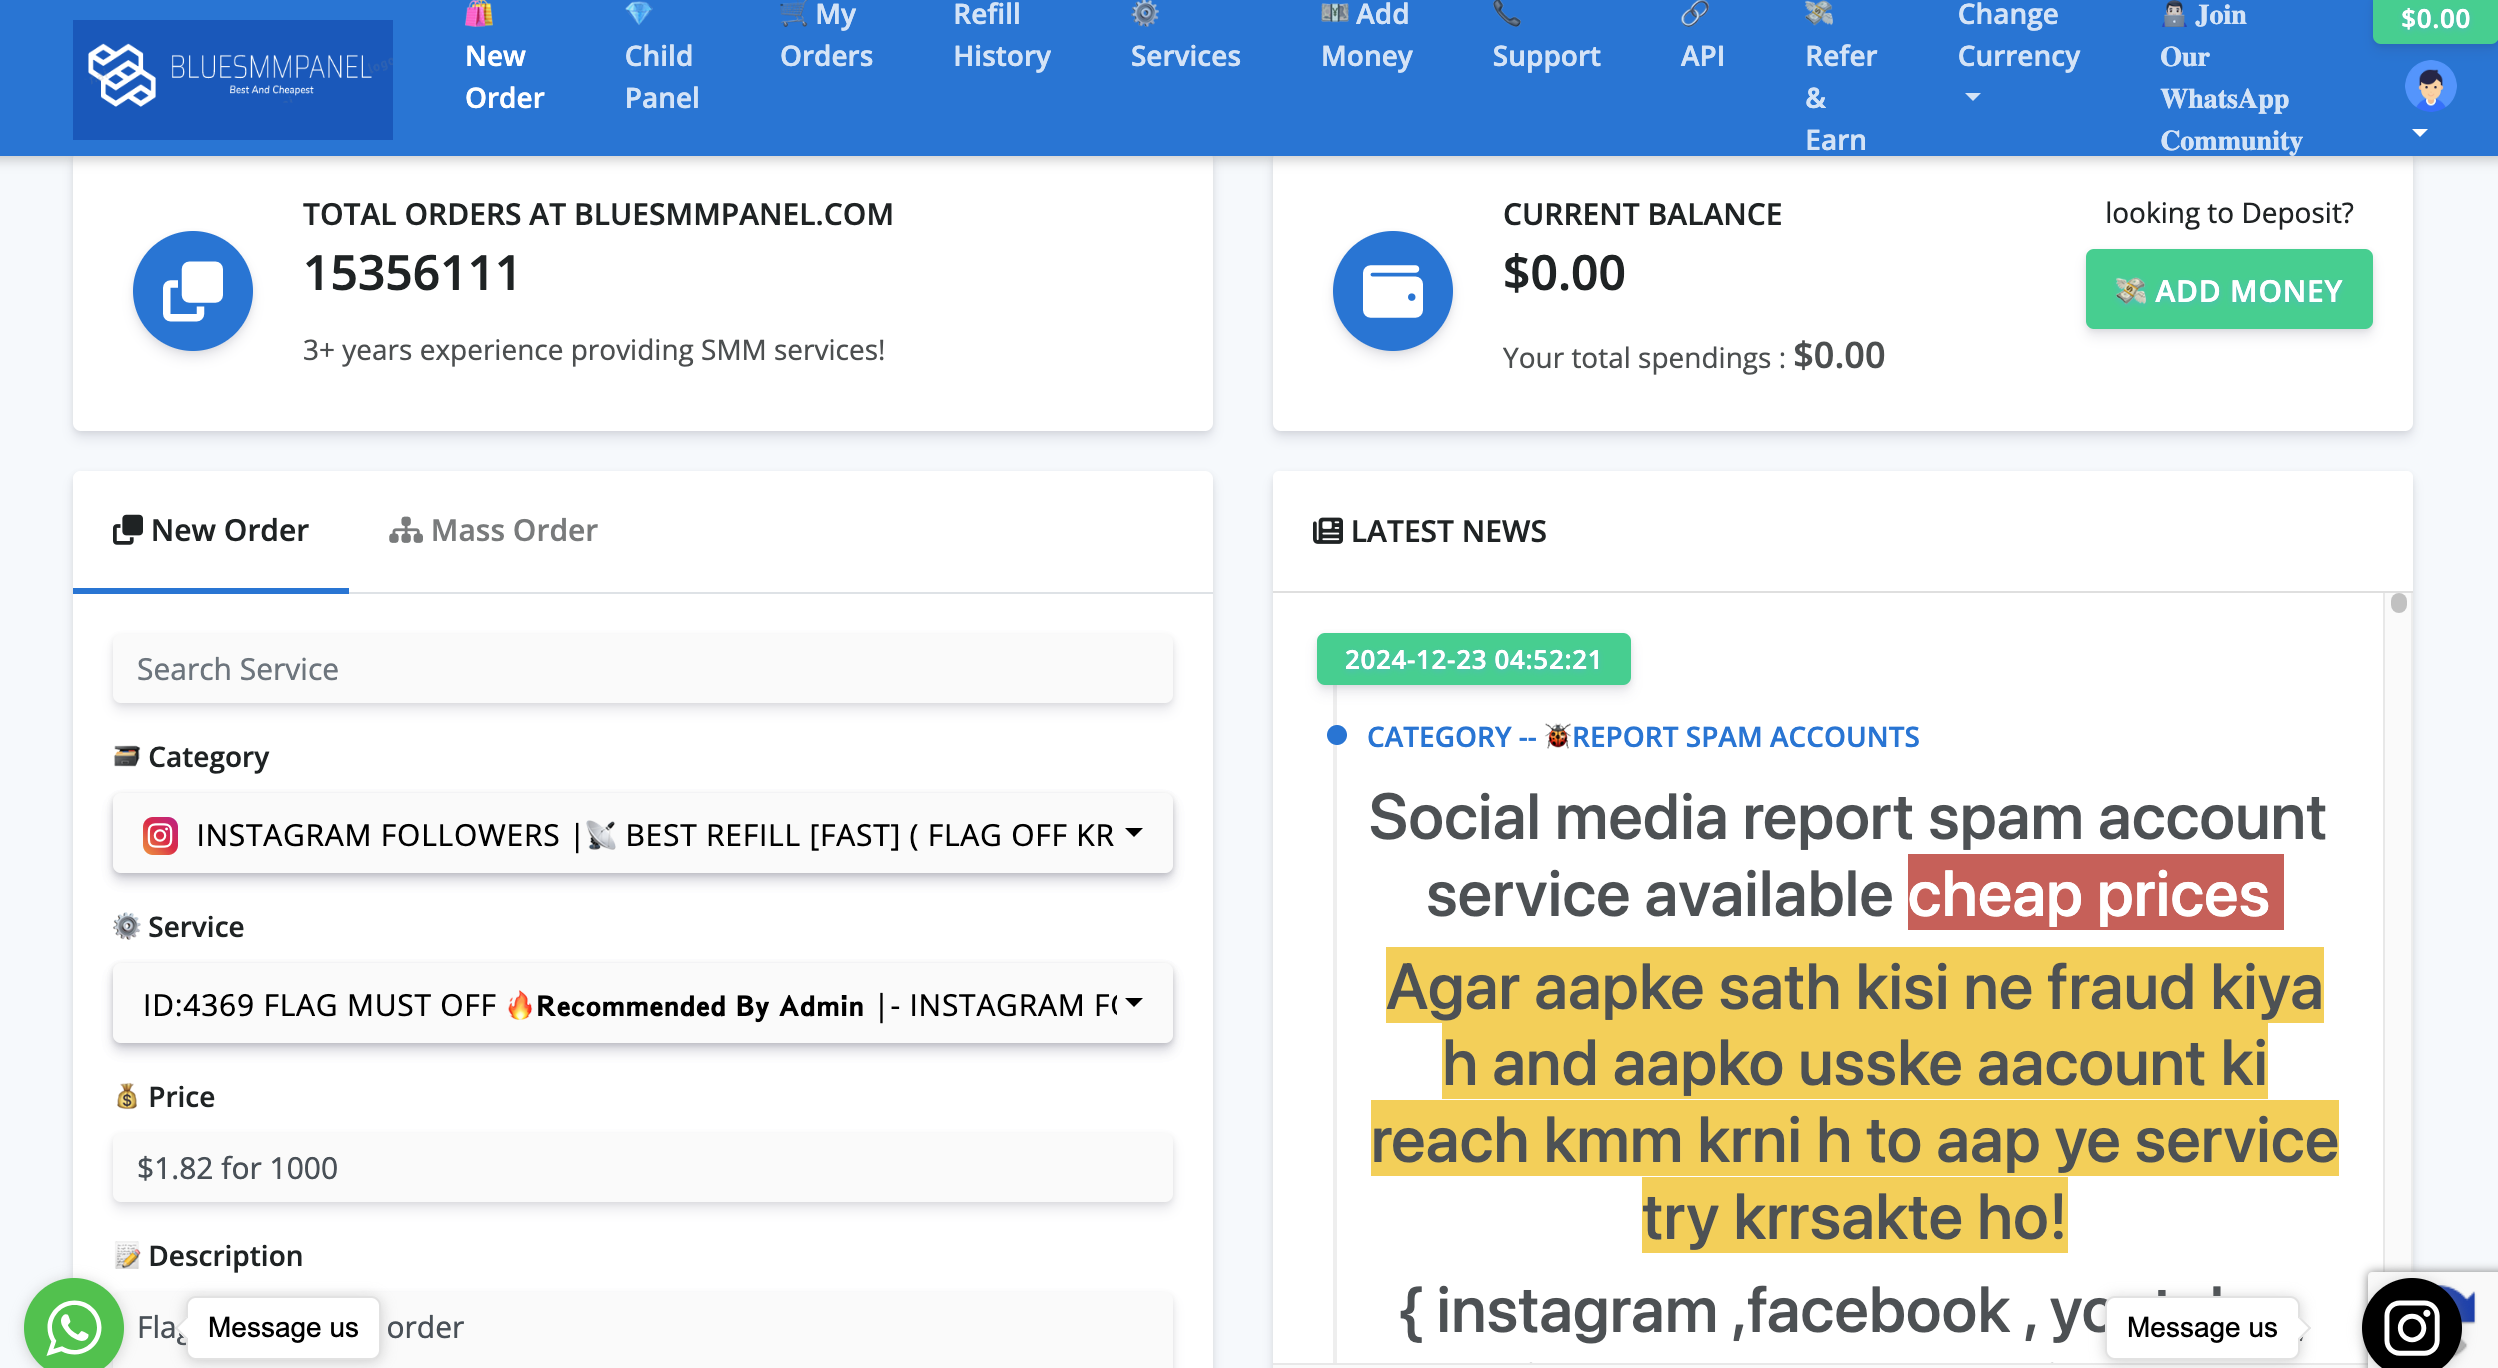Click the BlueSMMPanel logo

pyautogui.click(x=232, y=79)
